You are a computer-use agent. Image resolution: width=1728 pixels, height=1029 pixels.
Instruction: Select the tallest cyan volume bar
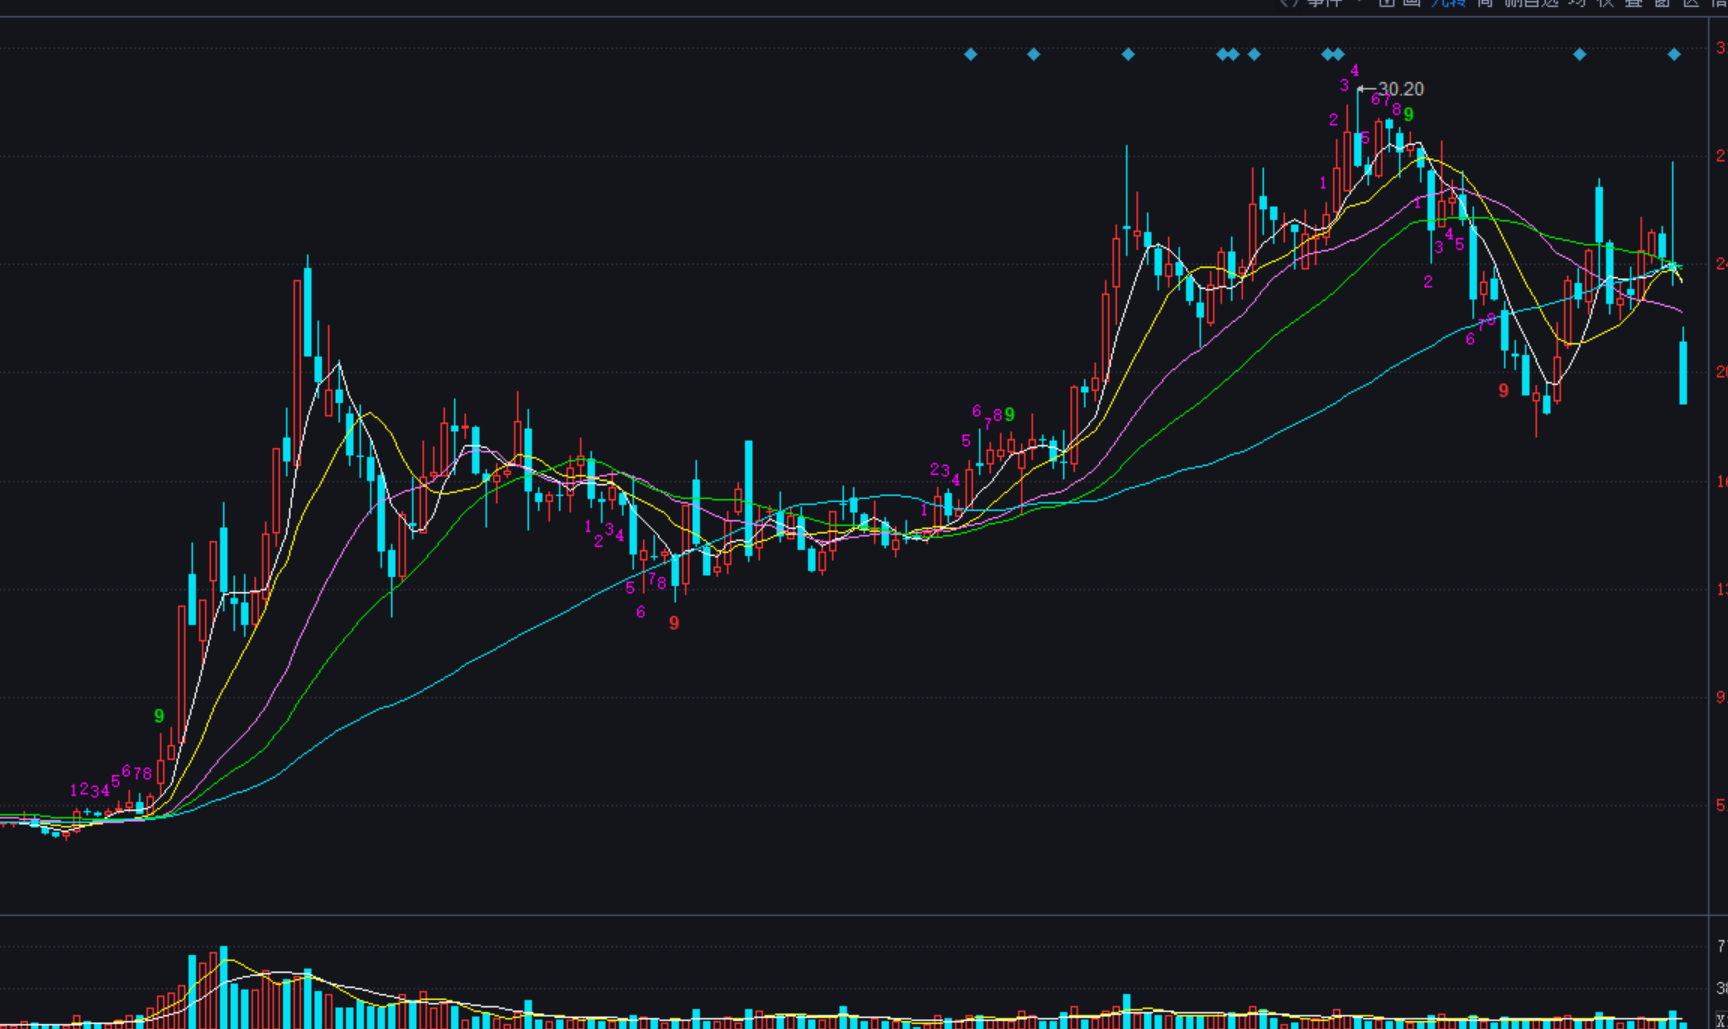point(224,987)
